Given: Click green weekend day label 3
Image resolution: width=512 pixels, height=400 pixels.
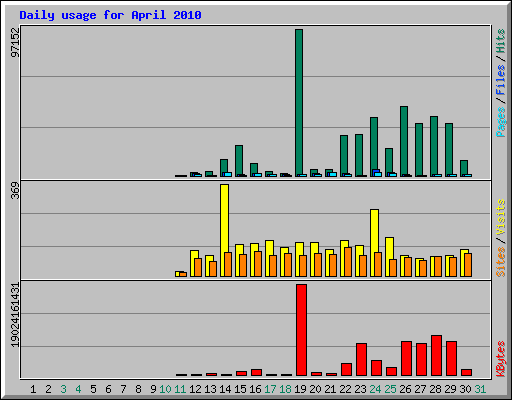Looking at the screenshot, I should tap(63, 389).
